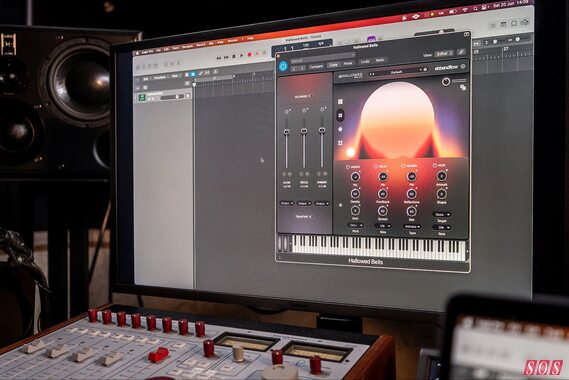Select the top sidebar icon beside the sphere
The image size is (569, 380).
(340, 101)
